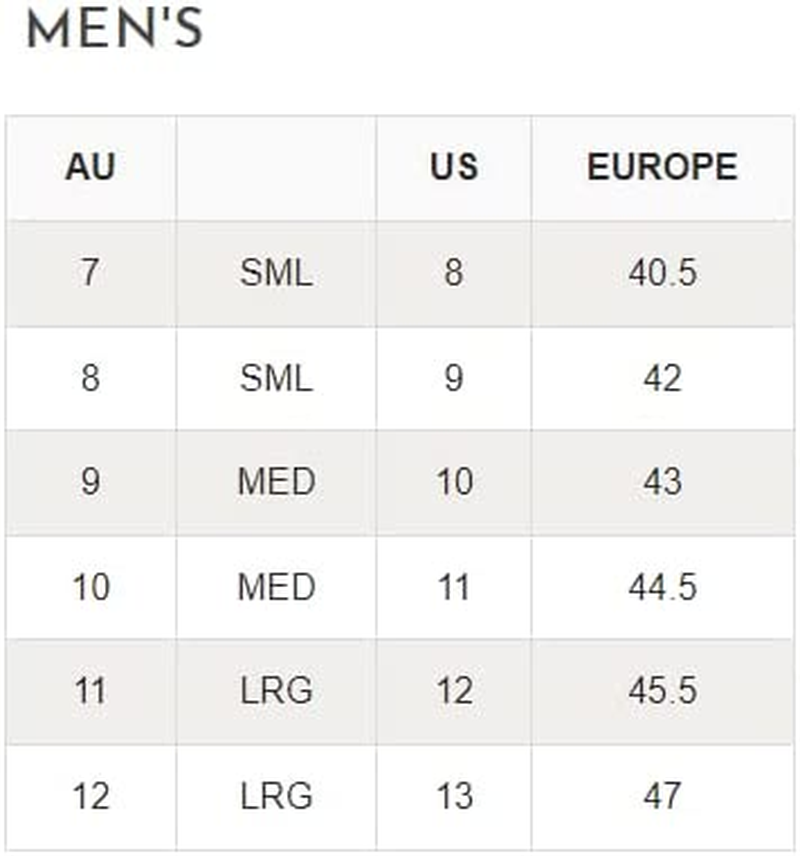This screenshot has width=800, height=856.
Task: Click the US column header
Action: pos(454,167)
